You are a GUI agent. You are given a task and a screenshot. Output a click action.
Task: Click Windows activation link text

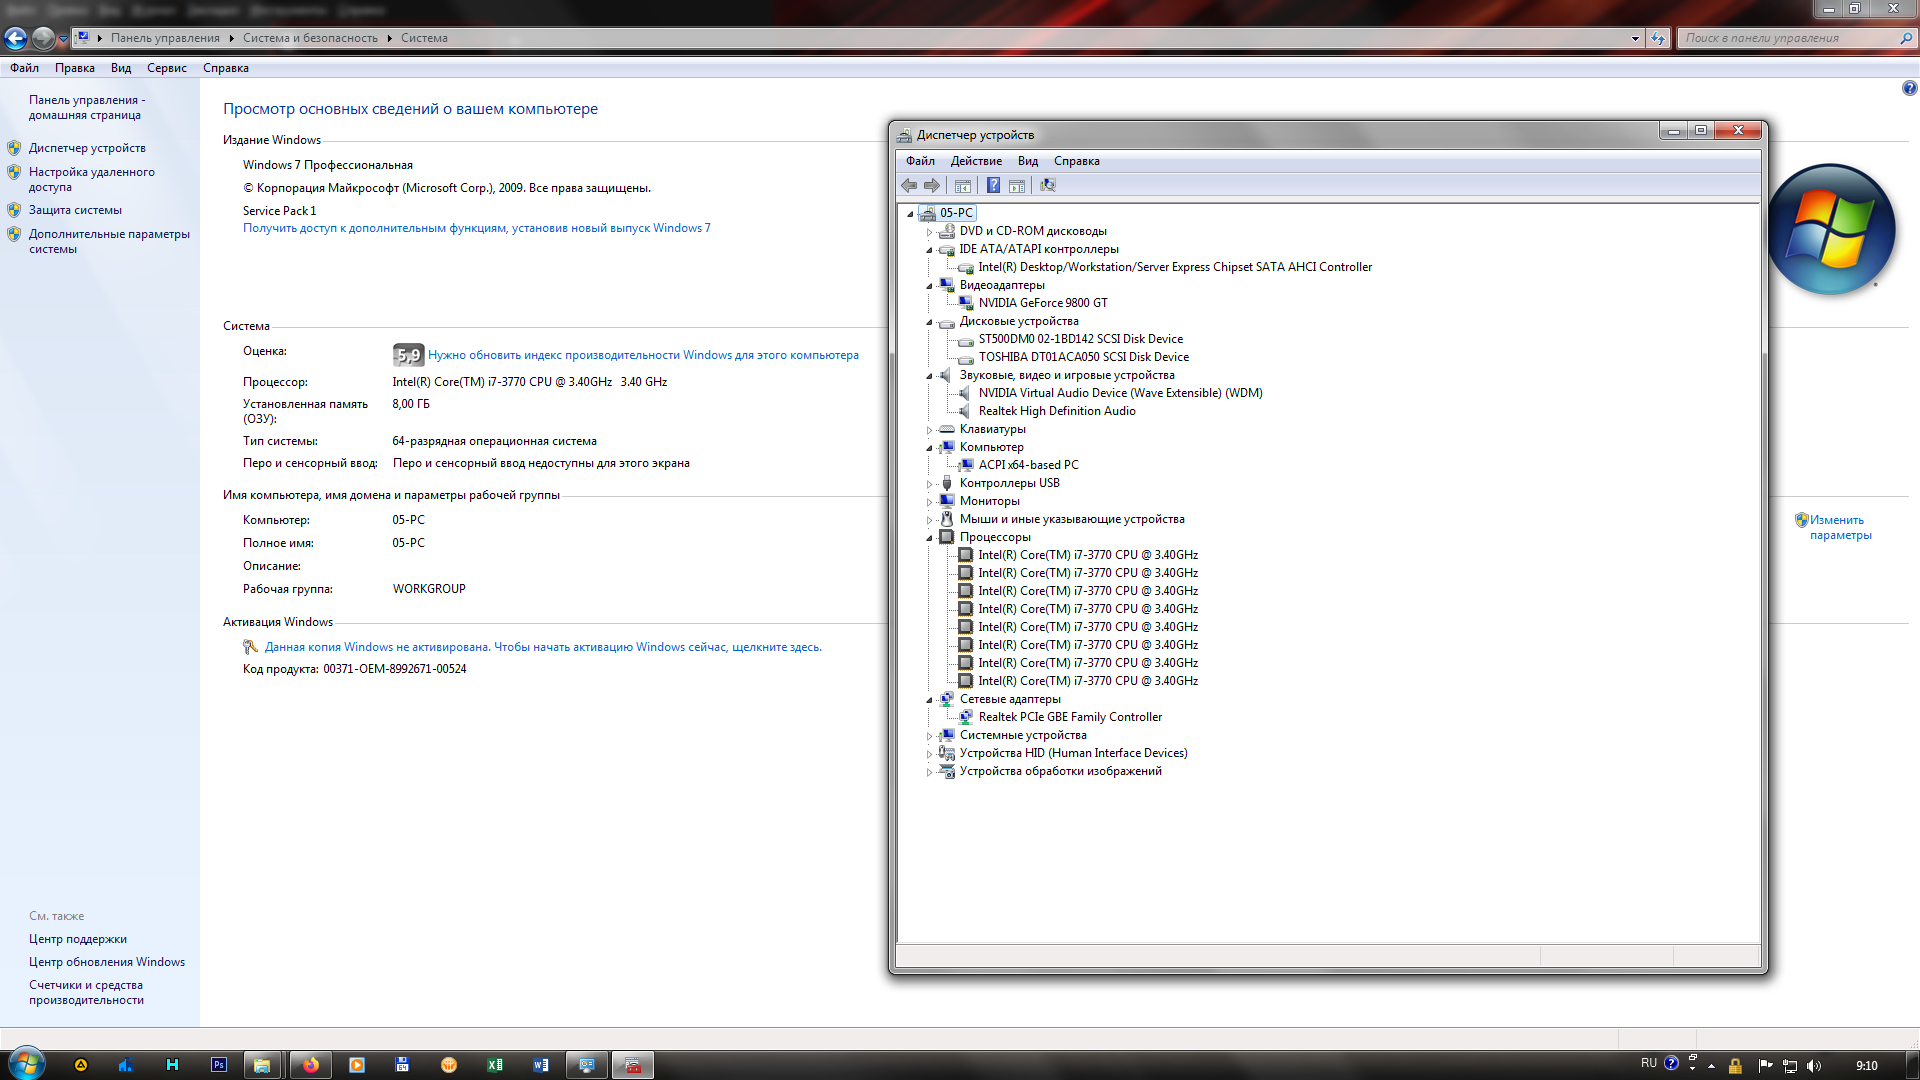coord(543,647)
